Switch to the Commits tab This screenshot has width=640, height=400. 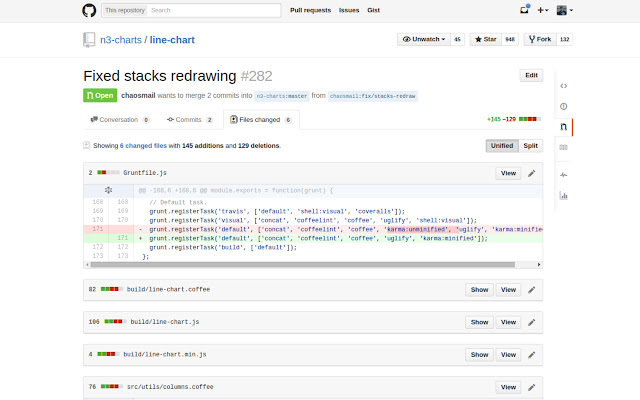point(190,120)
